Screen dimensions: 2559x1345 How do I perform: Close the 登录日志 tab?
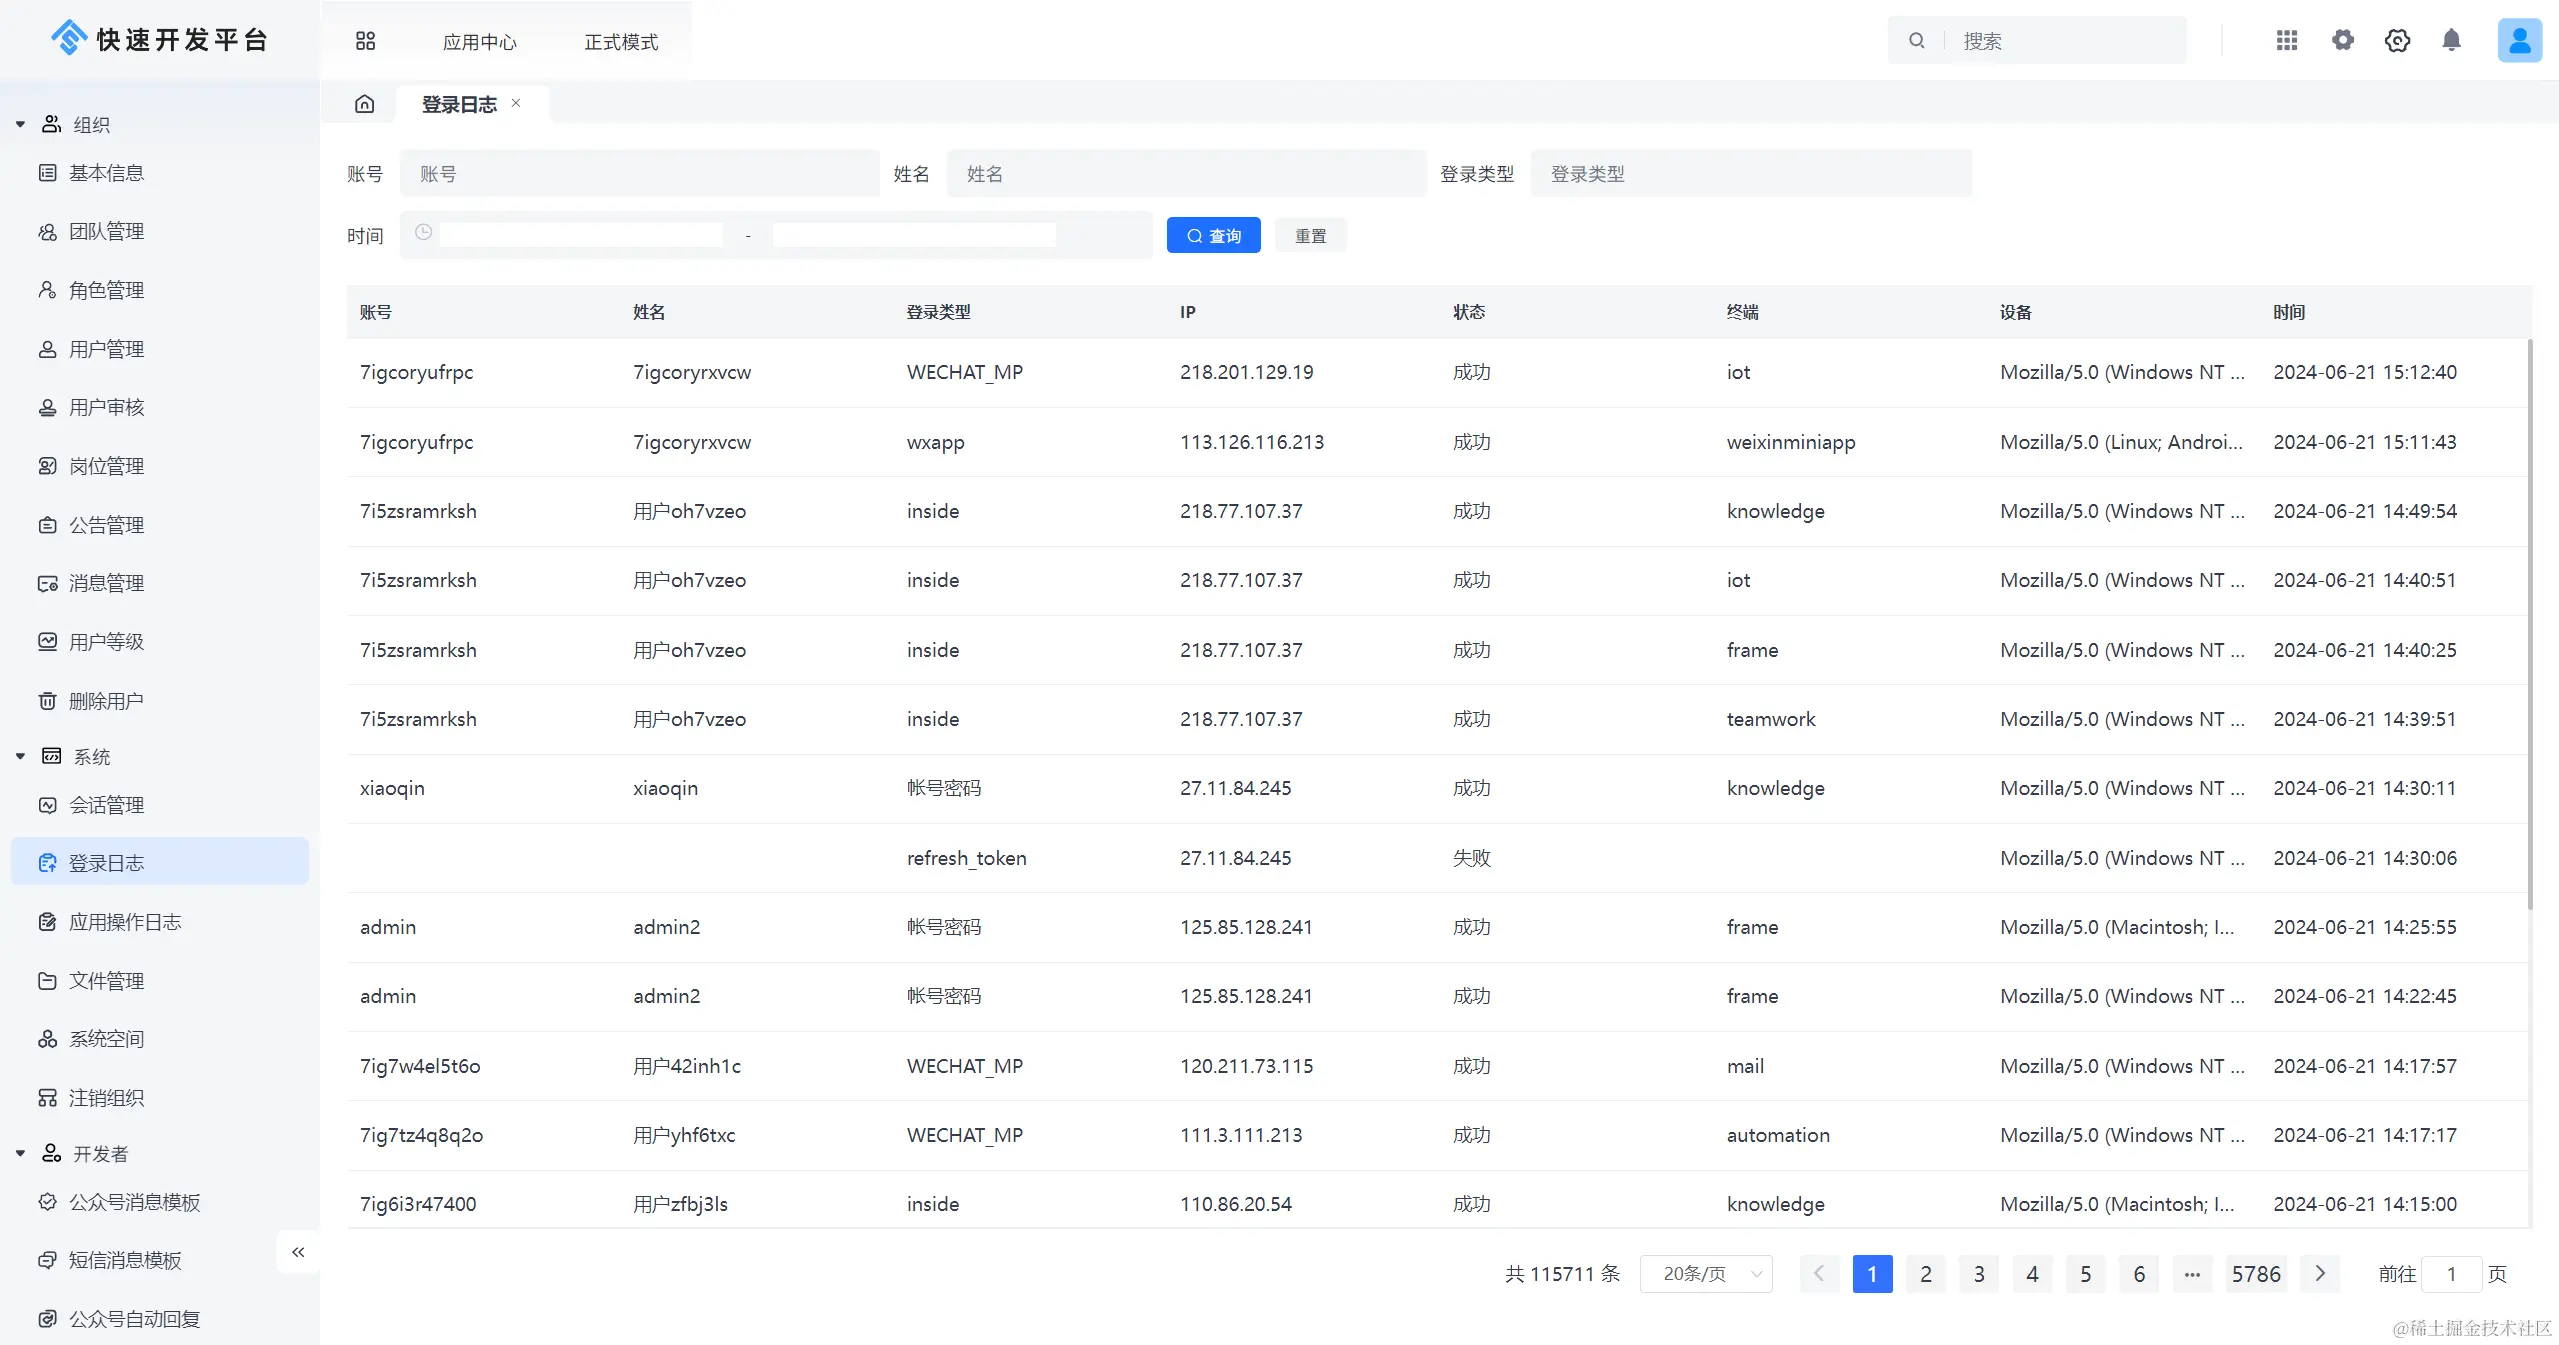click(516, 103)
